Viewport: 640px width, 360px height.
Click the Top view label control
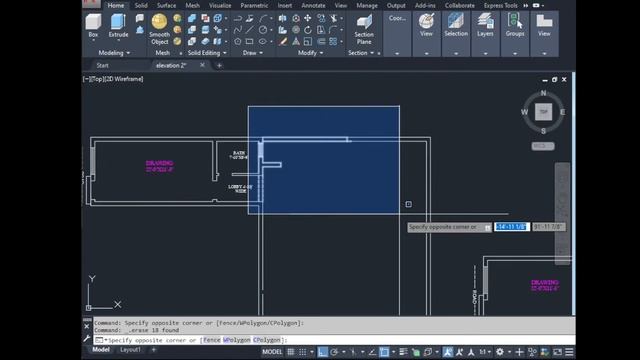[x=97, y=79]
